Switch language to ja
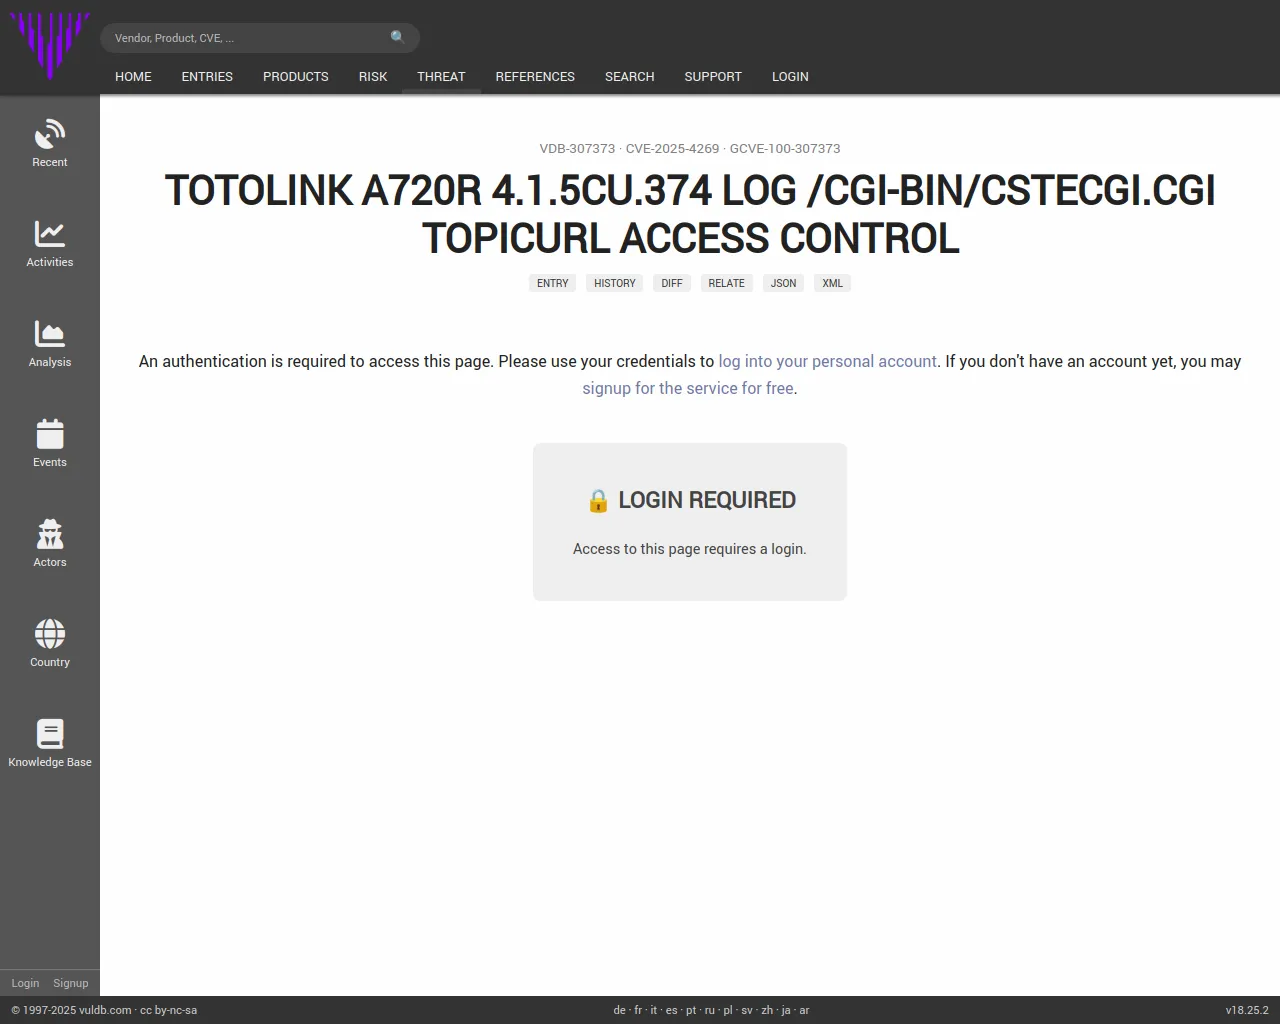The width and height of the screenshot is (1280, 1024). [x=786, y=1010]
